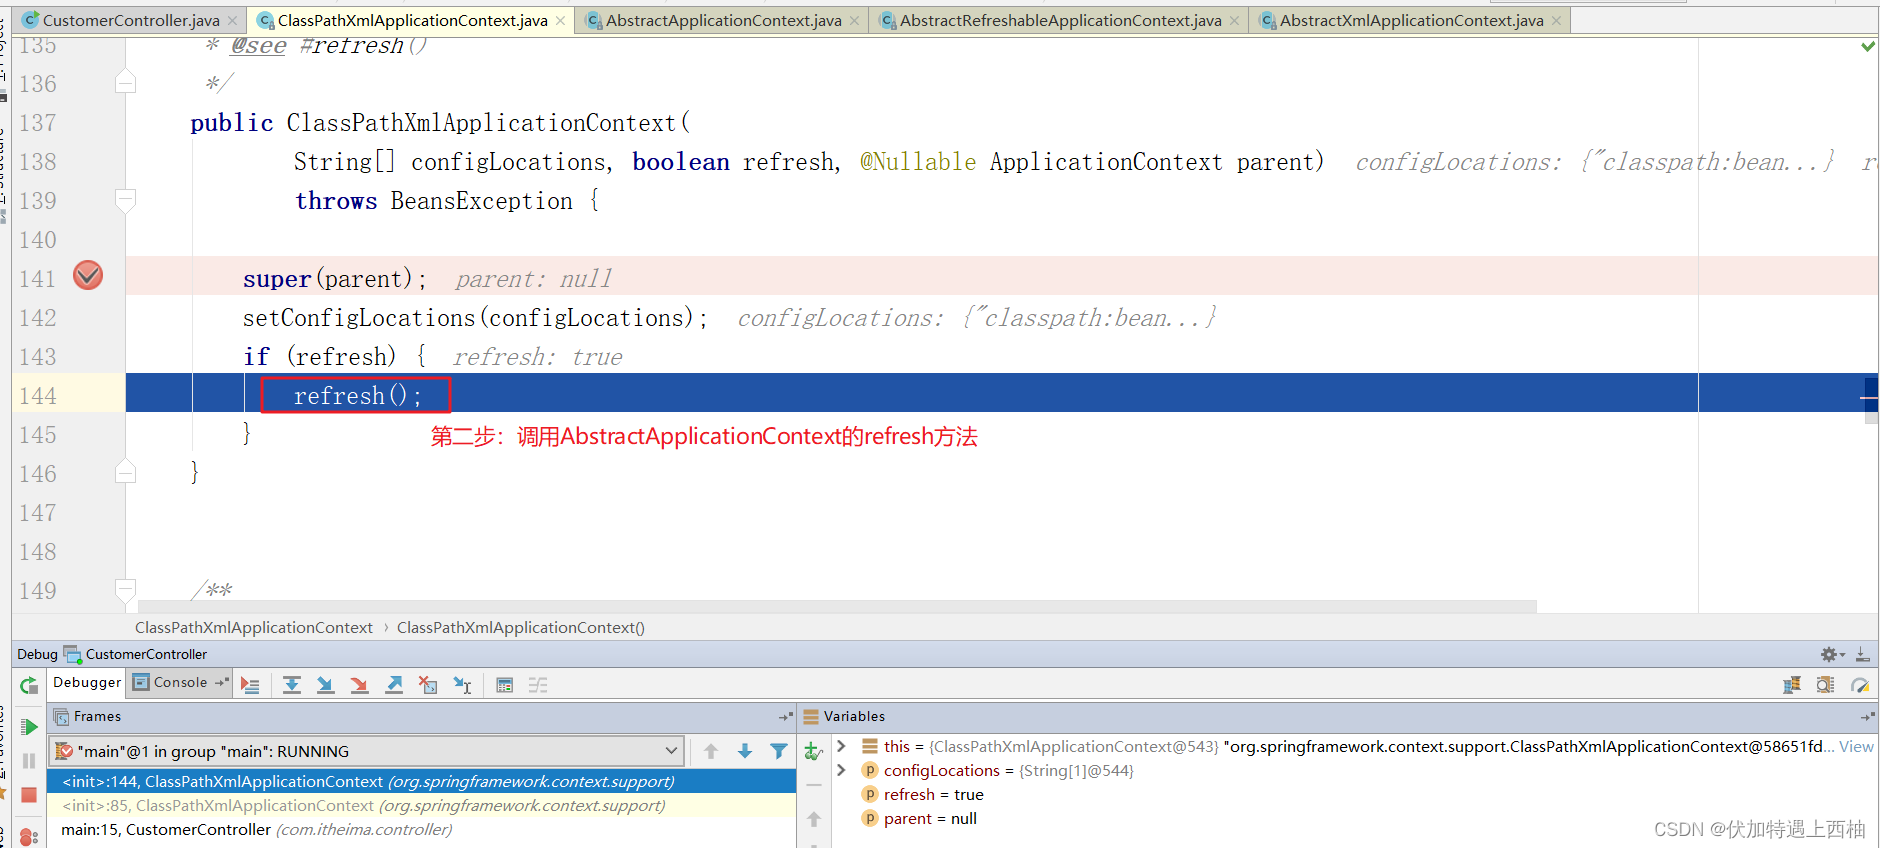Force step into method
The width and height of the screenshot is (1880, 848).
pyautogui.click(x=359, y=685)
